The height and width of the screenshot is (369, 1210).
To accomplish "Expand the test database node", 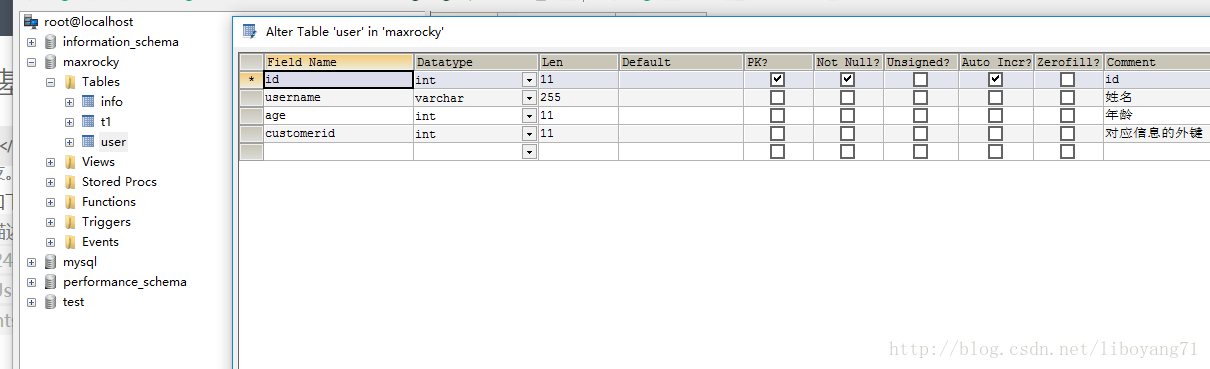I will (32, 301).
